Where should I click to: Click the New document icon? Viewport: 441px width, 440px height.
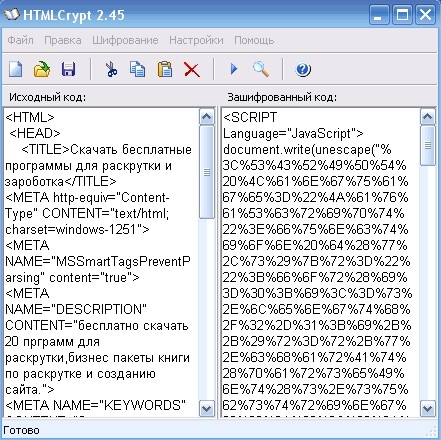(15, 69)
